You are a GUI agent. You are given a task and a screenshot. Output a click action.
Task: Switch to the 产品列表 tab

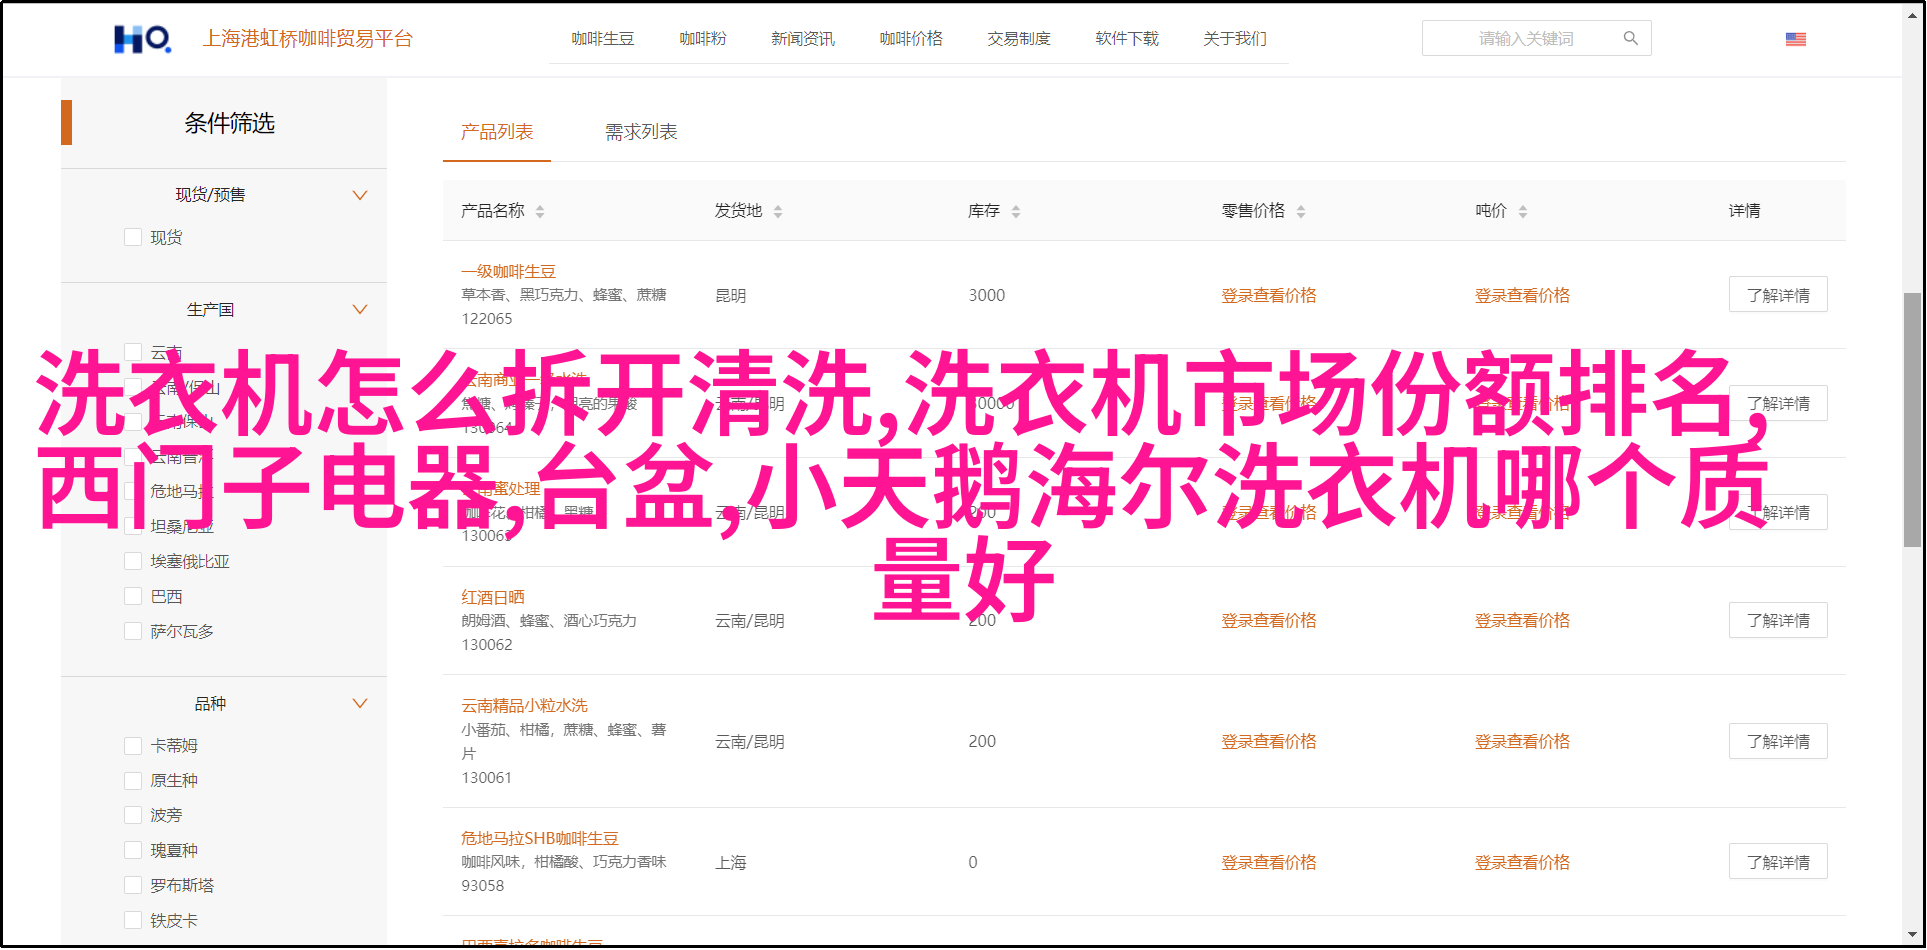(x=497, y=132)
